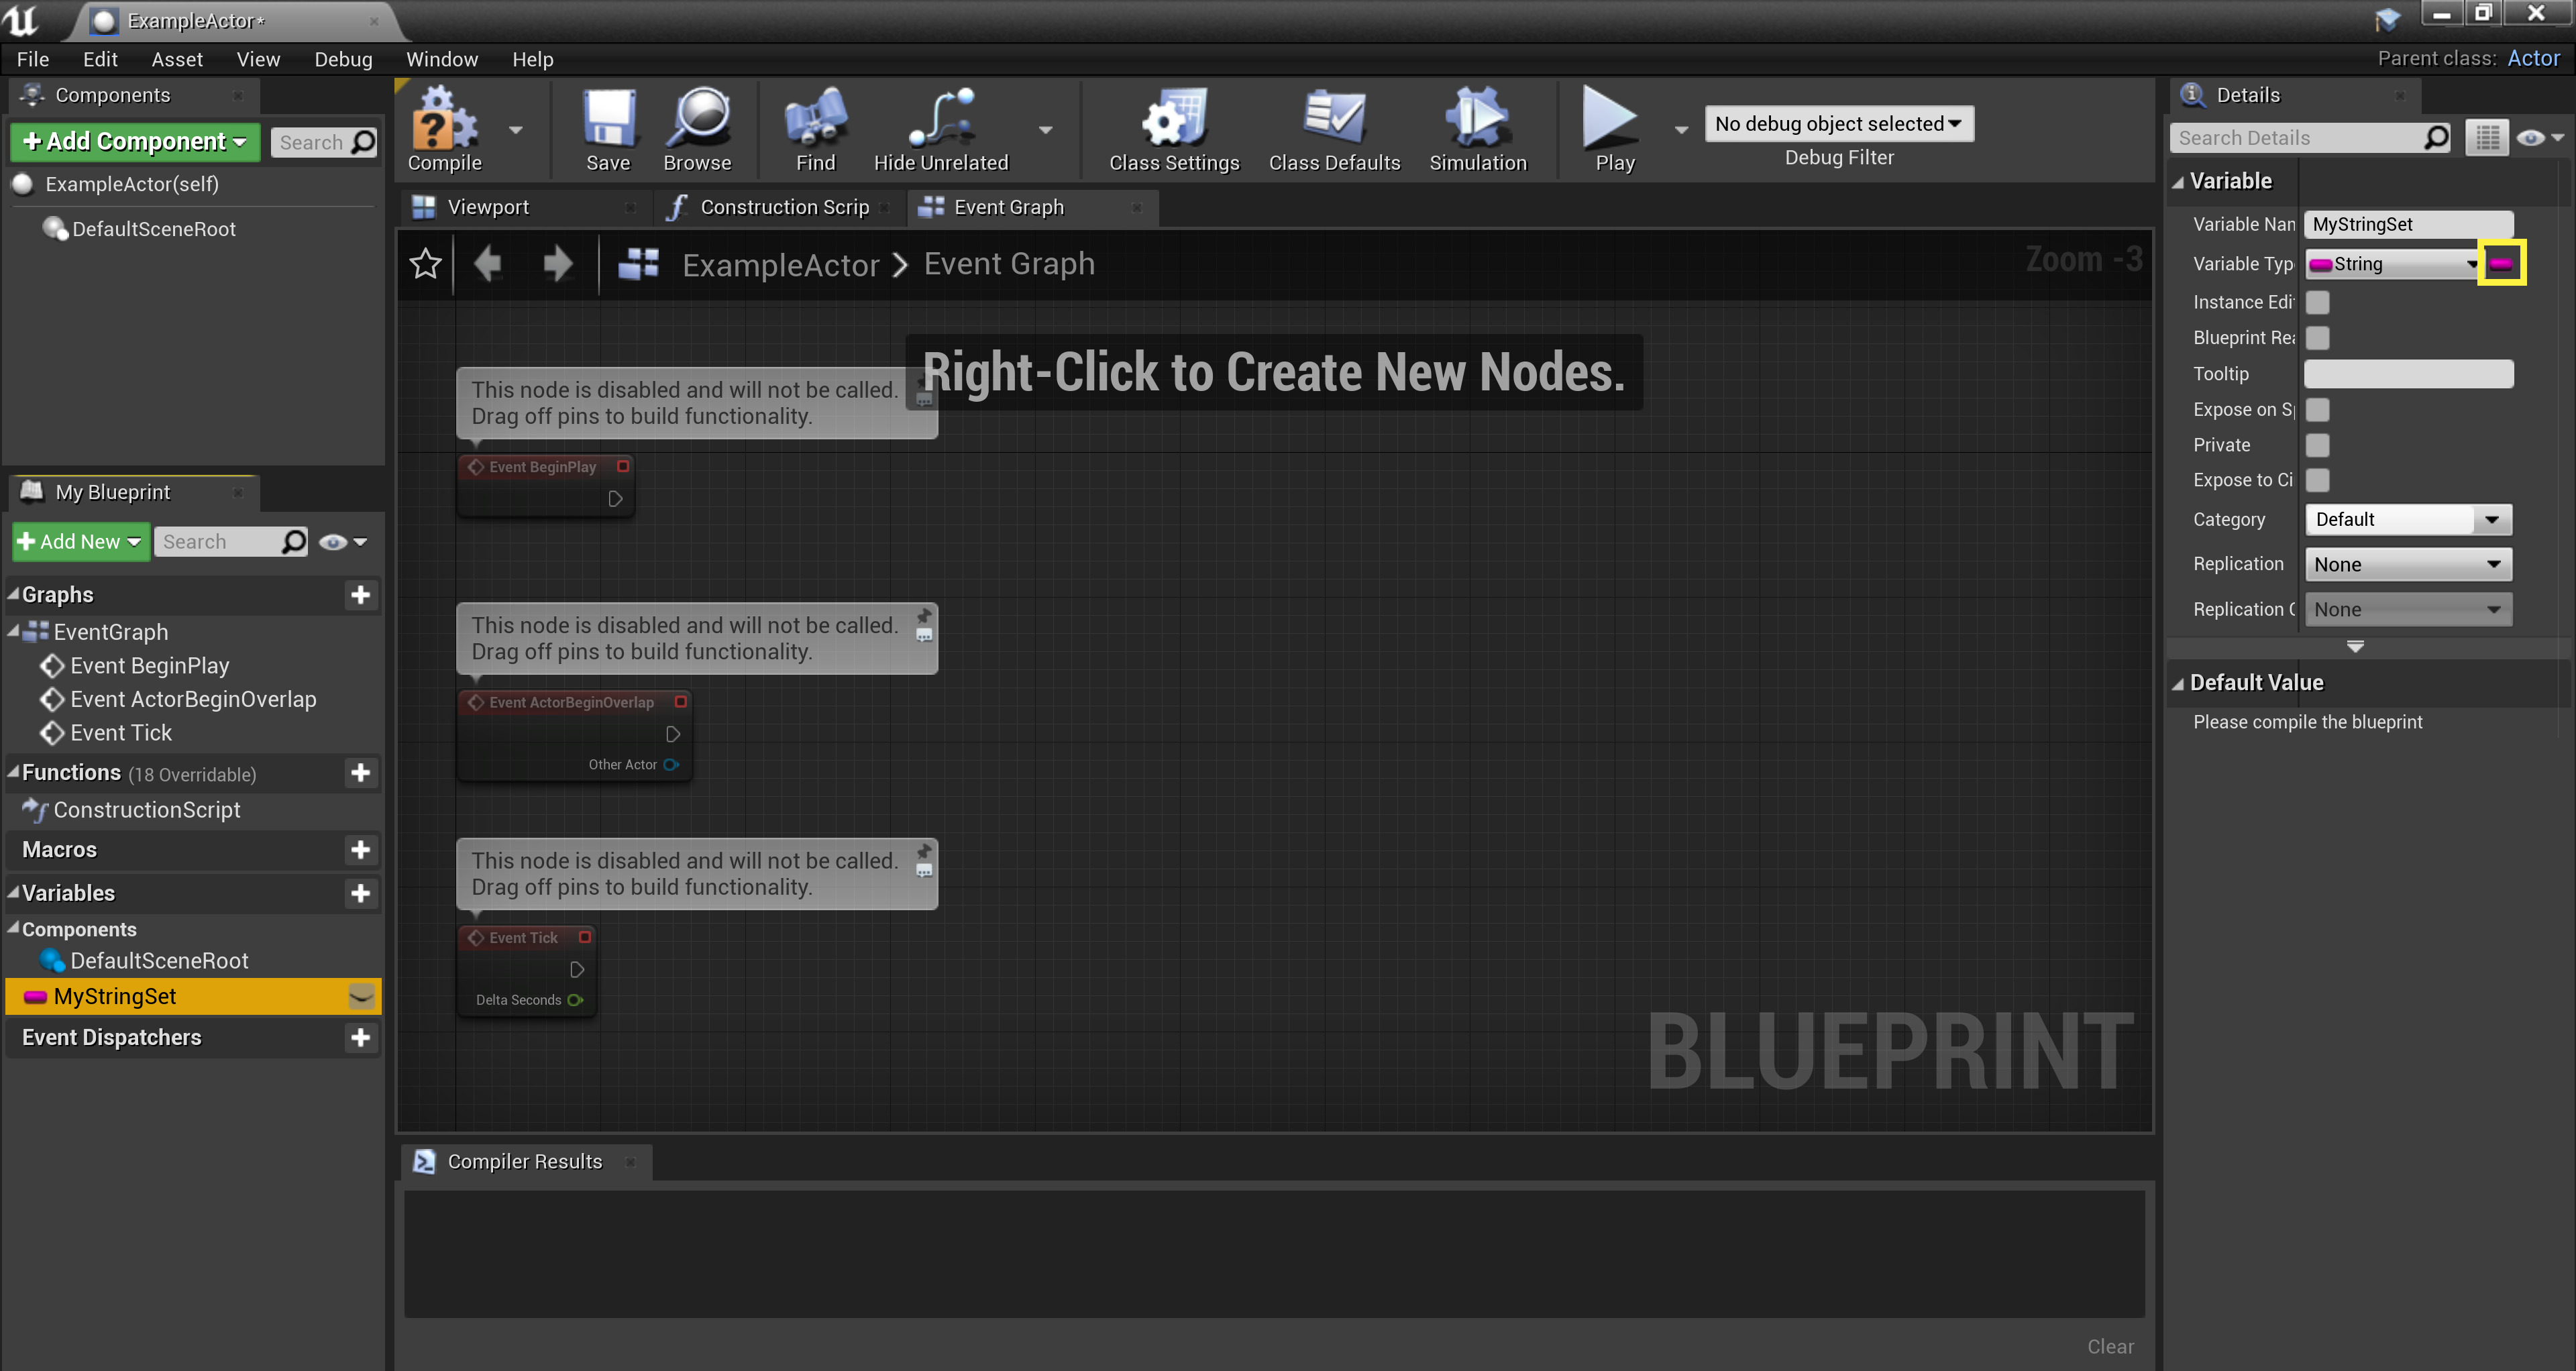Image resolution: width=2576 pixels, height=1371 pixels.
Task: Click the Add Component button
Action: [x=134, y=141]
